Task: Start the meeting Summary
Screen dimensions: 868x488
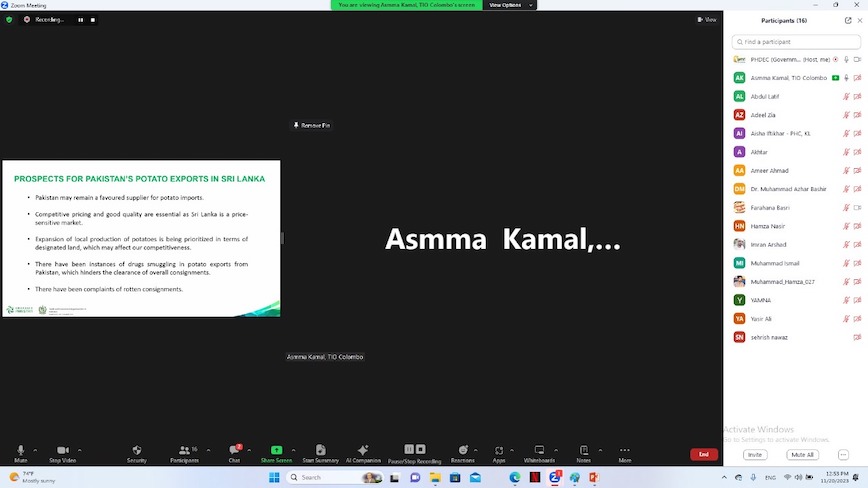Action: pos(320,450)
